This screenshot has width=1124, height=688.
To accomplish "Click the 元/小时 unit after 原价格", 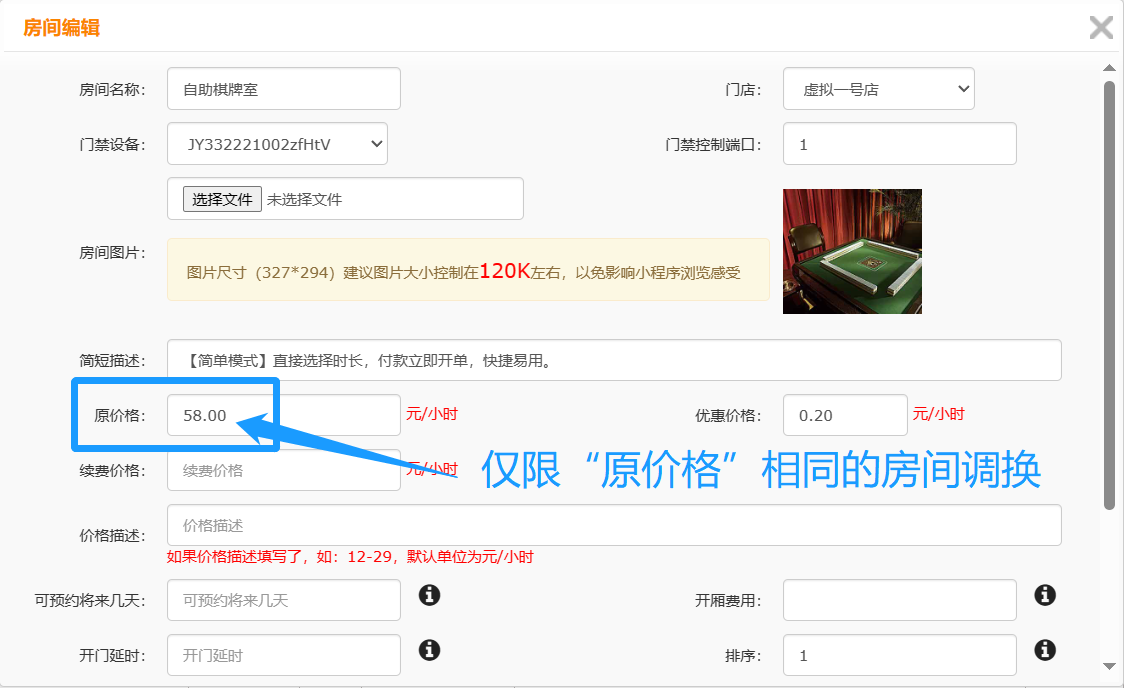I will tap(432, 414).
